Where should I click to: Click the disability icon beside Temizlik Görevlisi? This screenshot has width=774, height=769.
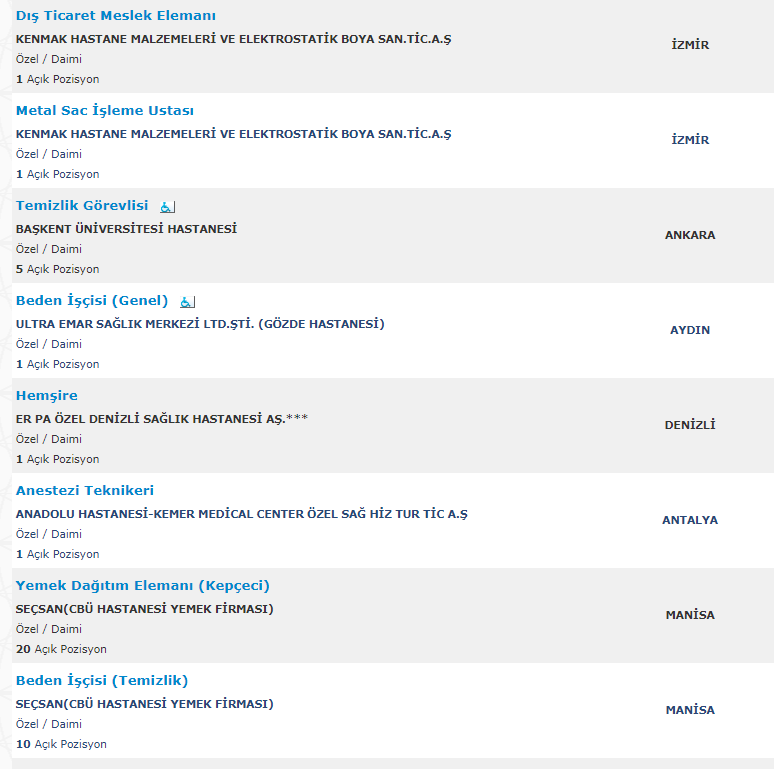167,207
